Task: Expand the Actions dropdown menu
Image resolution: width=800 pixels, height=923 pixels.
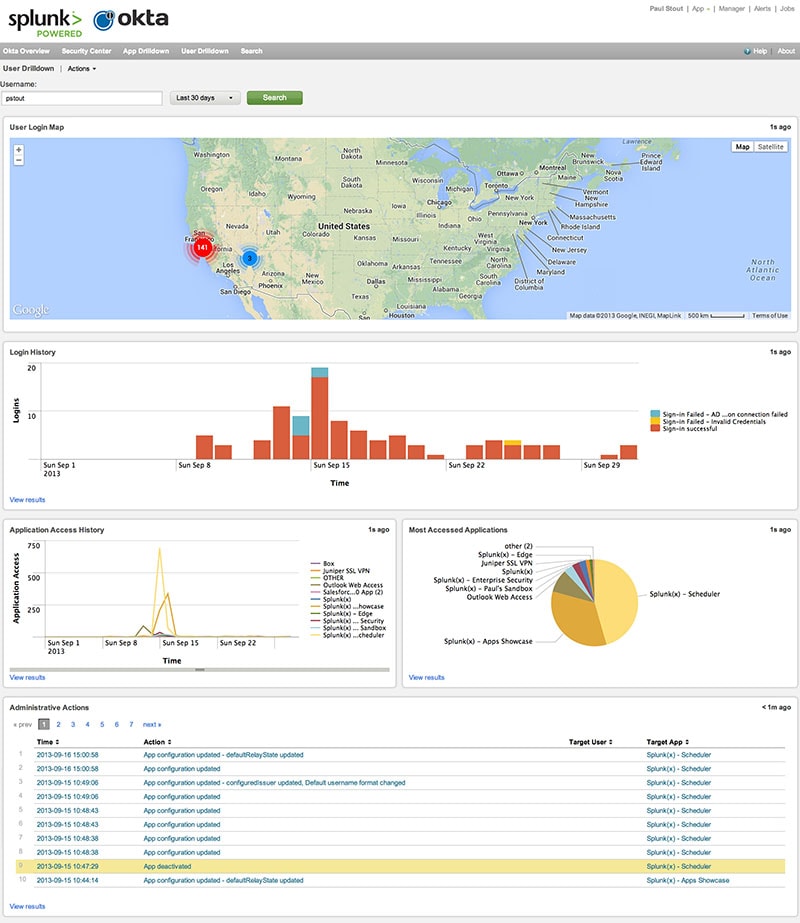Action: click(x=81, y=69)
